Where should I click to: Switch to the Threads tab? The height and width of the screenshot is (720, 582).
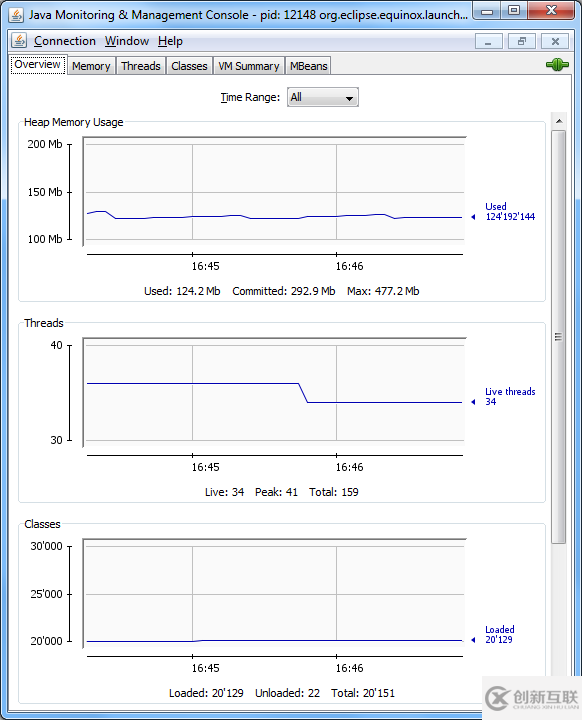[141, 66]
